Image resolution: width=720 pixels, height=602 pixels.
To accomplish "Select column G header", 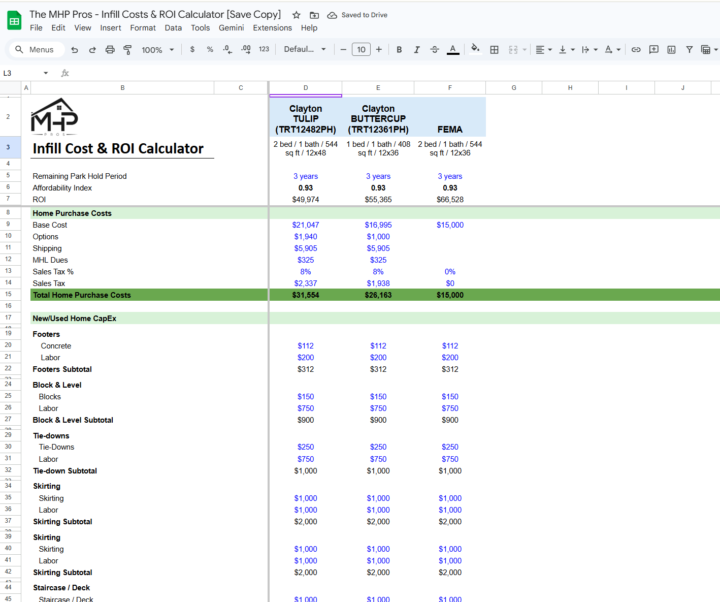I will [x=514, y=88].
